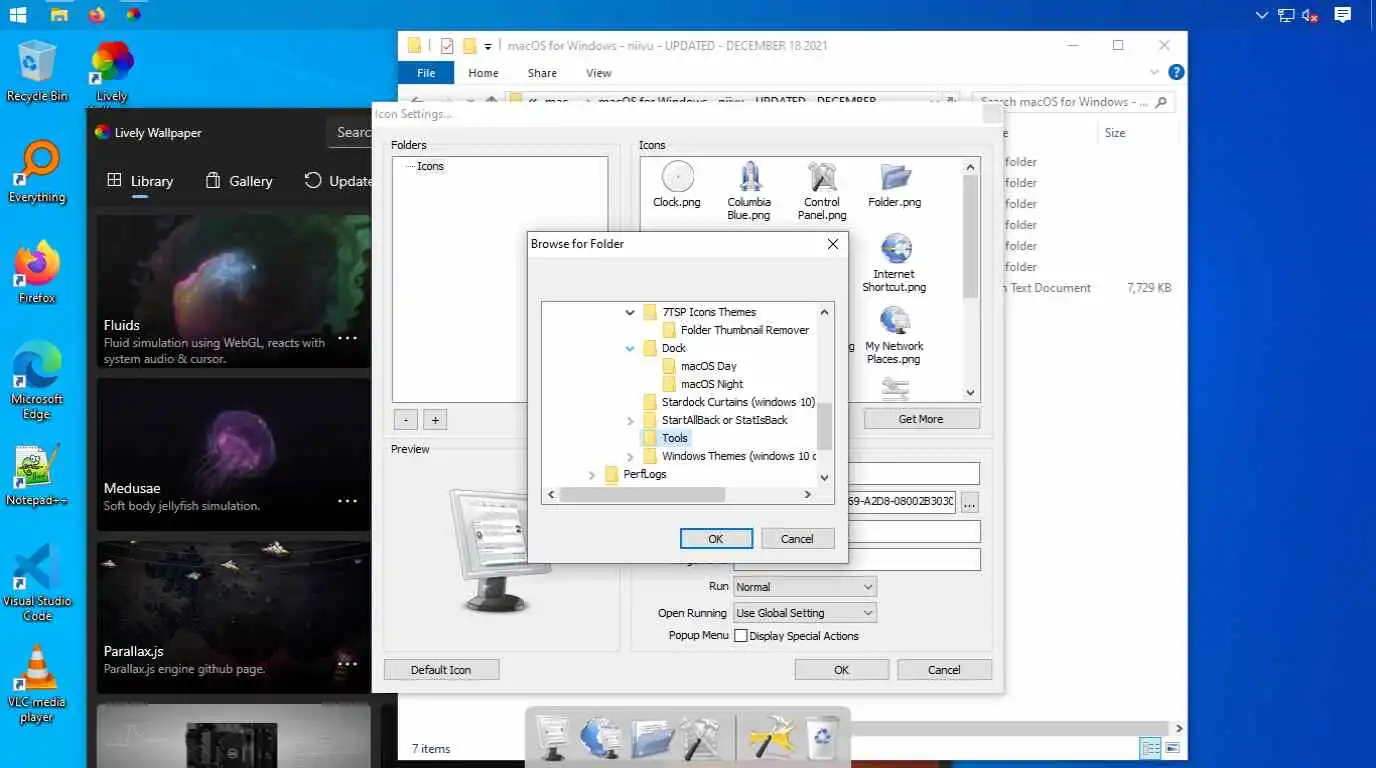Click the minus button under Folders
Viewport: 1376px width, 768px height.
pos(405,420)
